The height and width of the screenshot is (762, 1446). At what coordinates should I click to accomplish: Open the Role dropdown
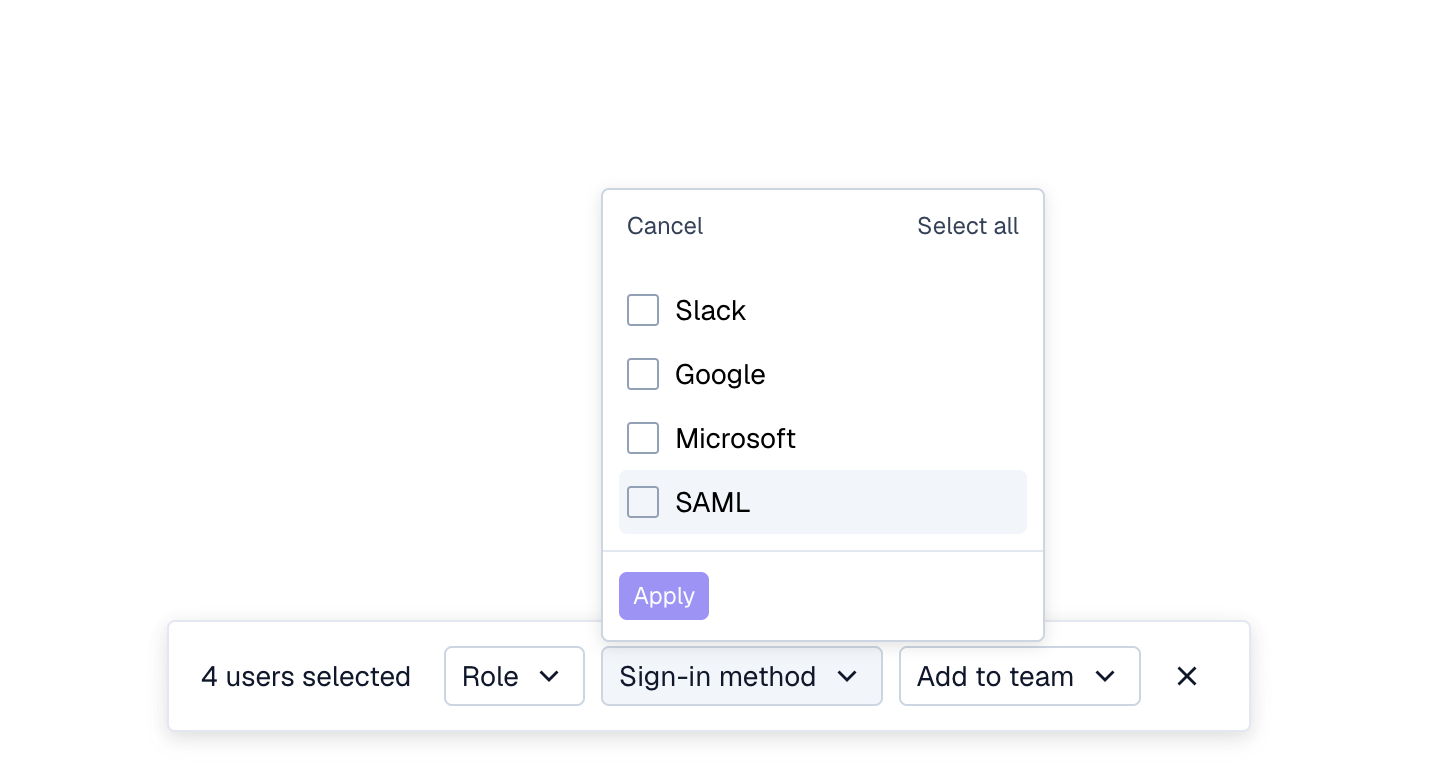click(x=514, y=677)
